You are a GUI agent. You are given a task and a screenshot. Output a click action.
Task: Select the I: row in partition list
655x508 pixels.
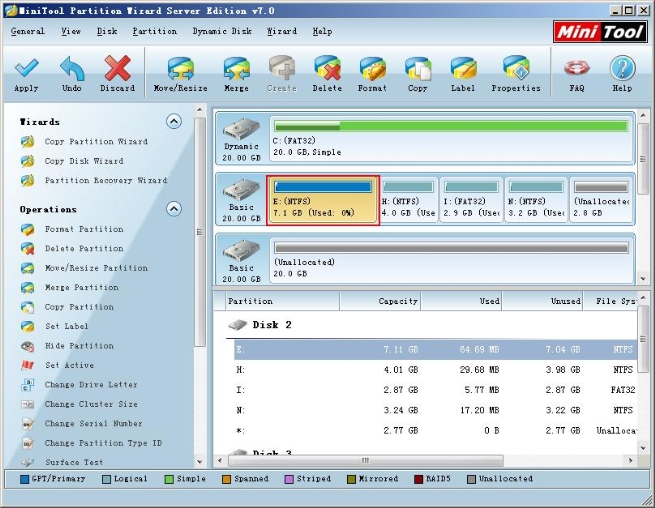coord(435,390)
